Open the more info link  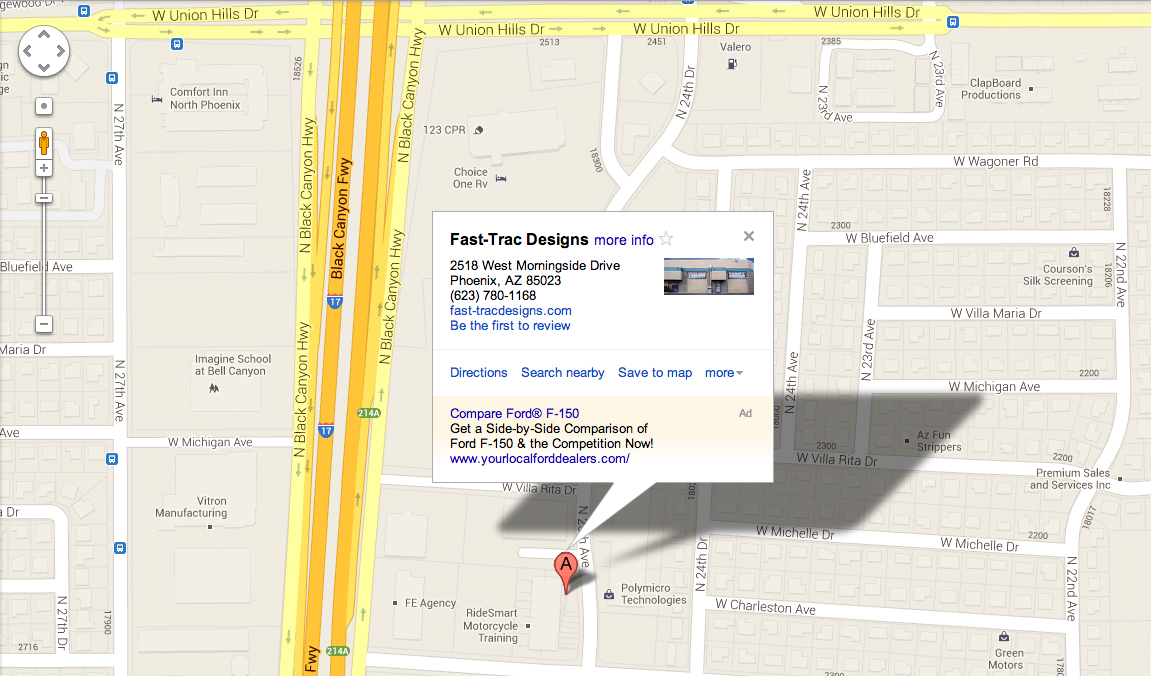(x=624, y=240)
